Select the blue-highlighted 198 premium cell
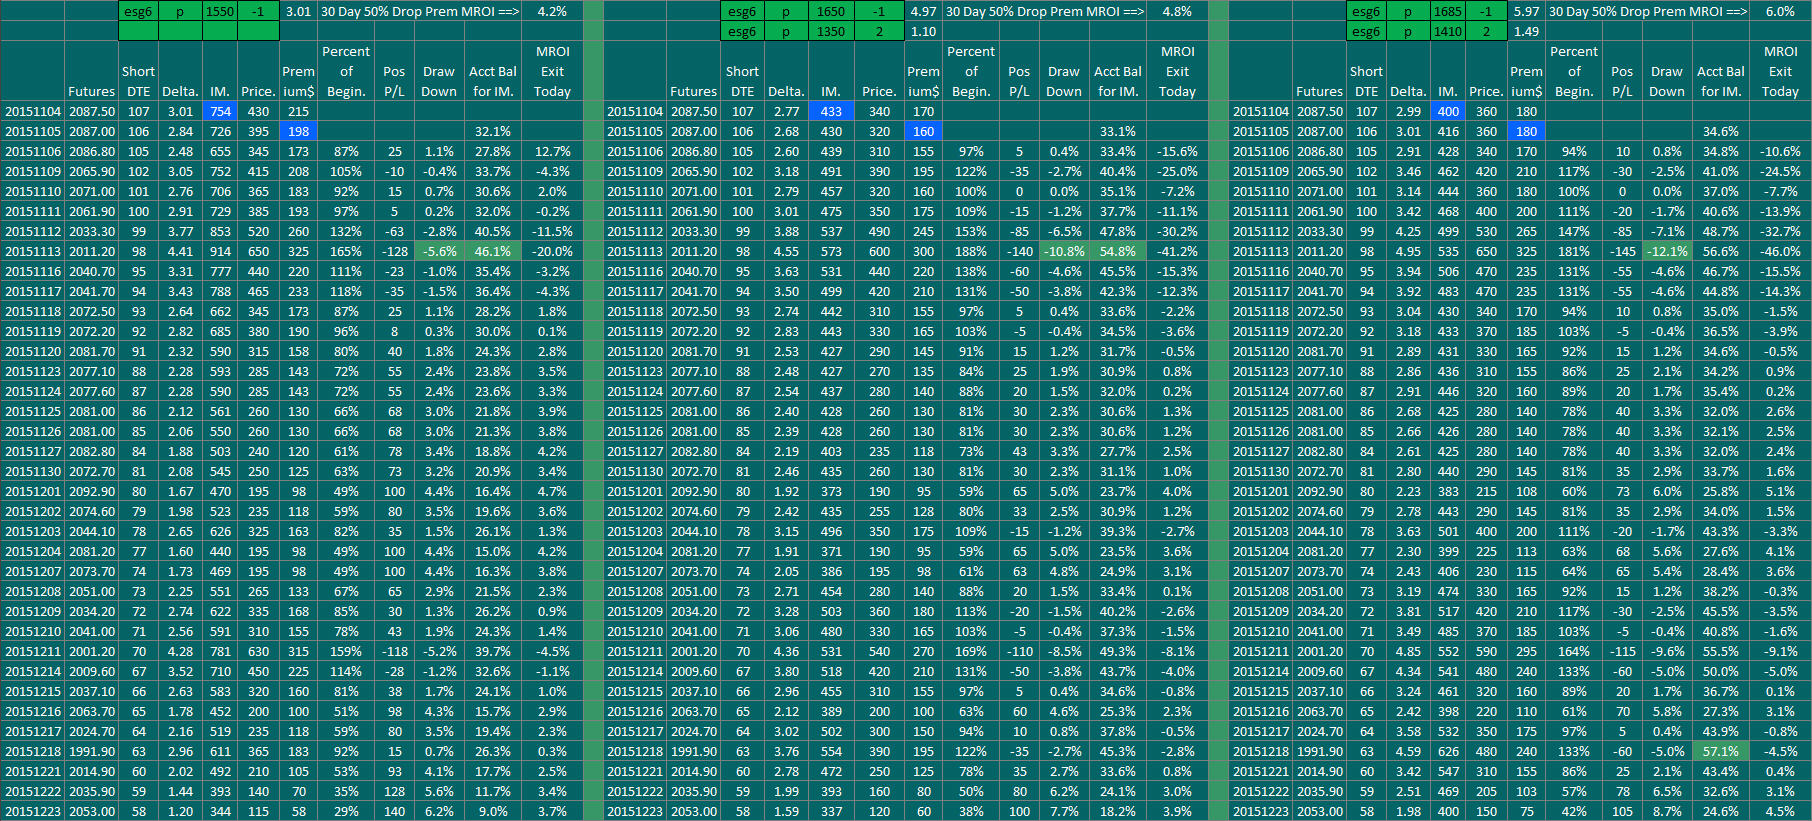Viewport: 1812px width, 821px height. pos(298,132)
